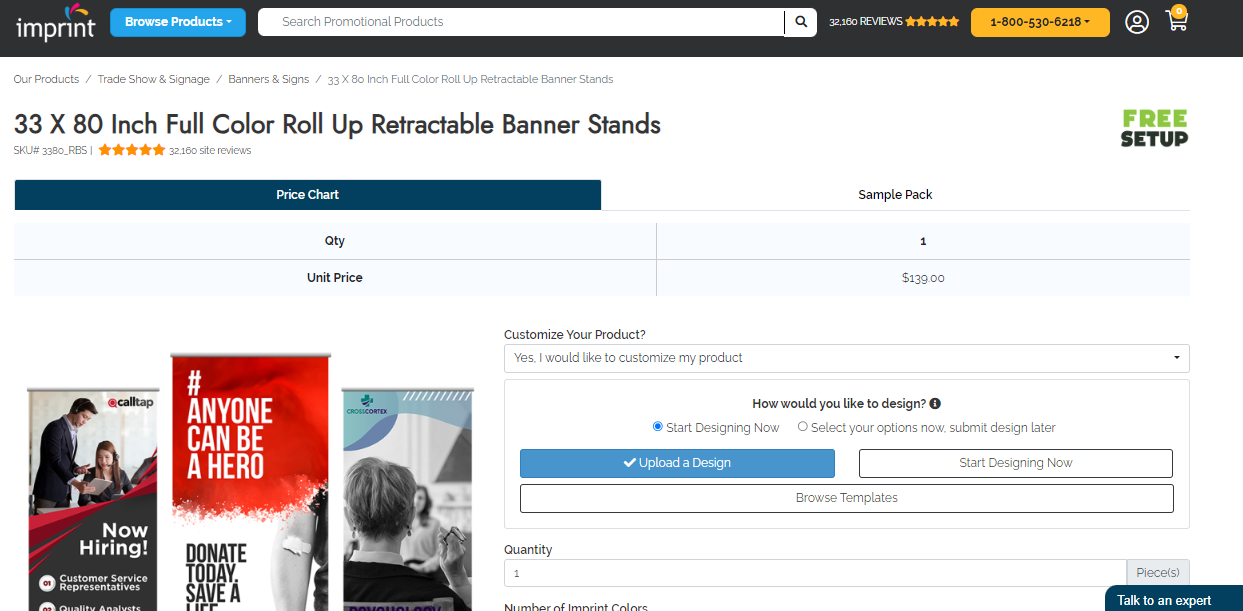Click the star rating under product title
This screenshot has width=1243, height=611.
pyautogui.click(x=132, y=151)
